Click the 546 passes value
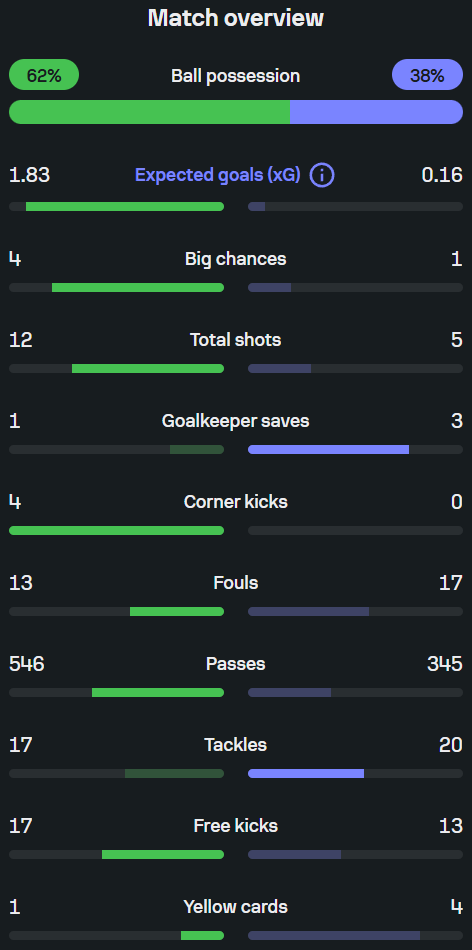Screen dimensions: 472x950 pyautogui.click(x=27, y=664)
